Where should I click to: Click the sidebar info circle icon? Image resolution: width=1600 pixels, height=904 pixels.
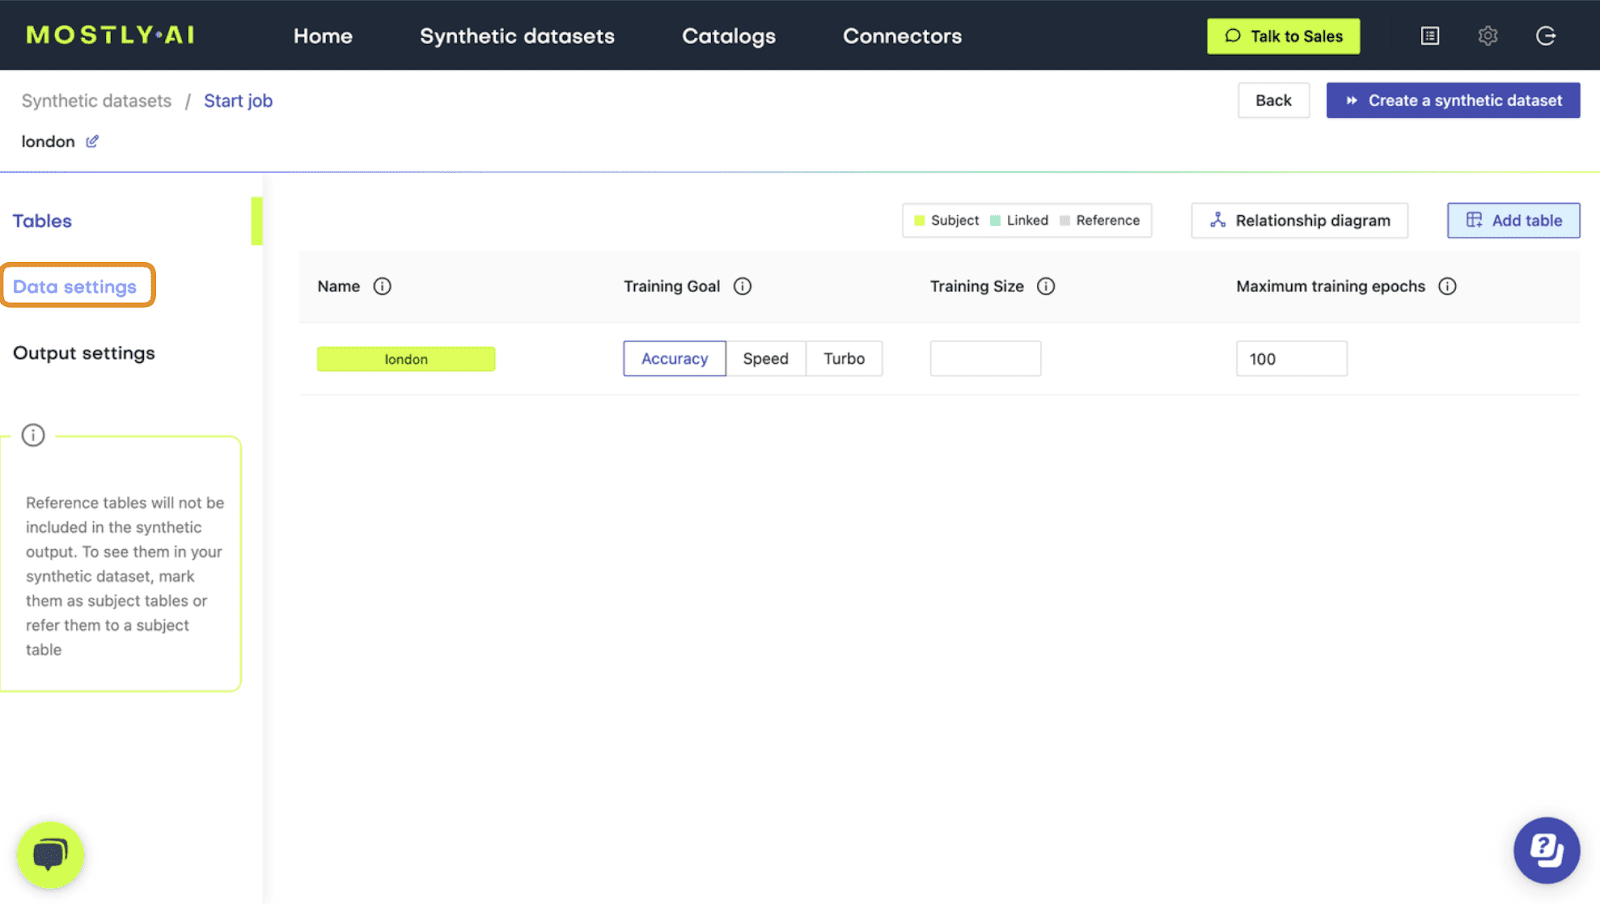(x=33, y=435)
